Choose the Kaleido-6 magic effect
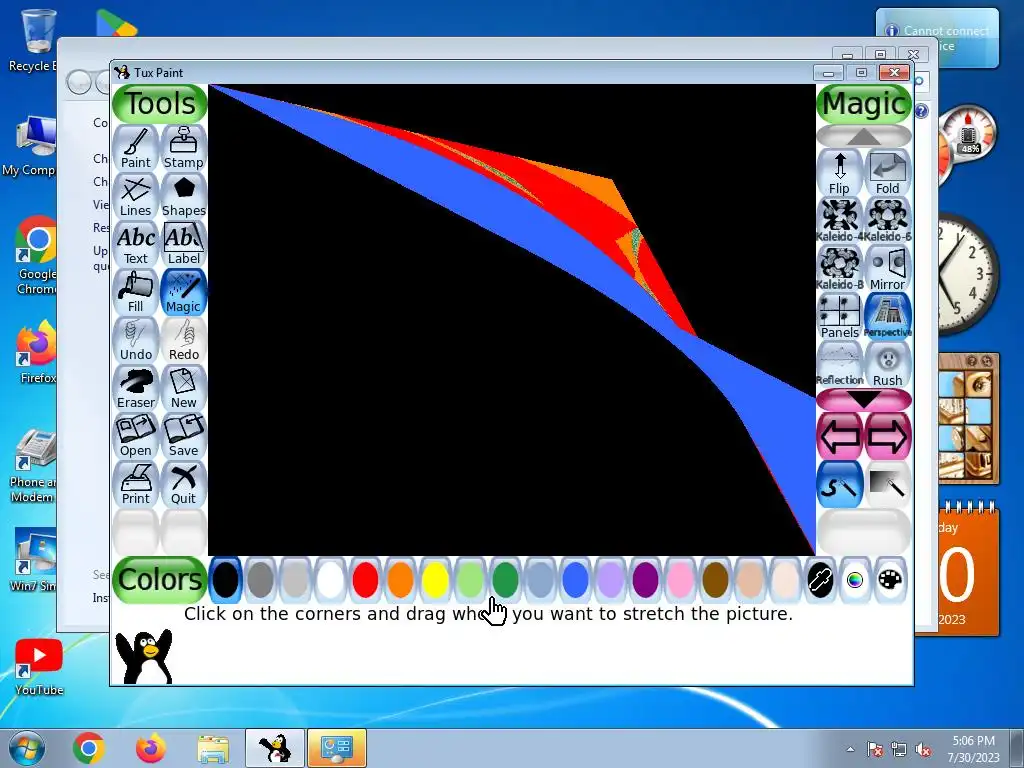 click(888, 220)
